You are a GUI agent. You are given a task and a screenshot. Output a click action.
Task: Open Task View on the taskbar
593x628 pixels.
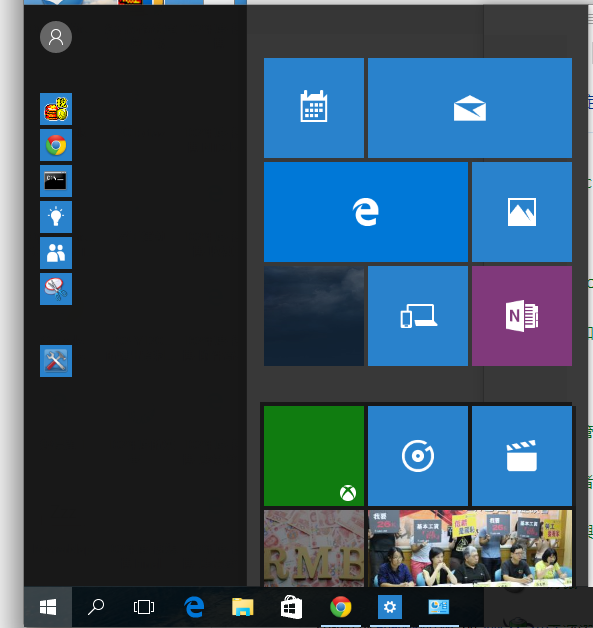[x=144, y=607]
